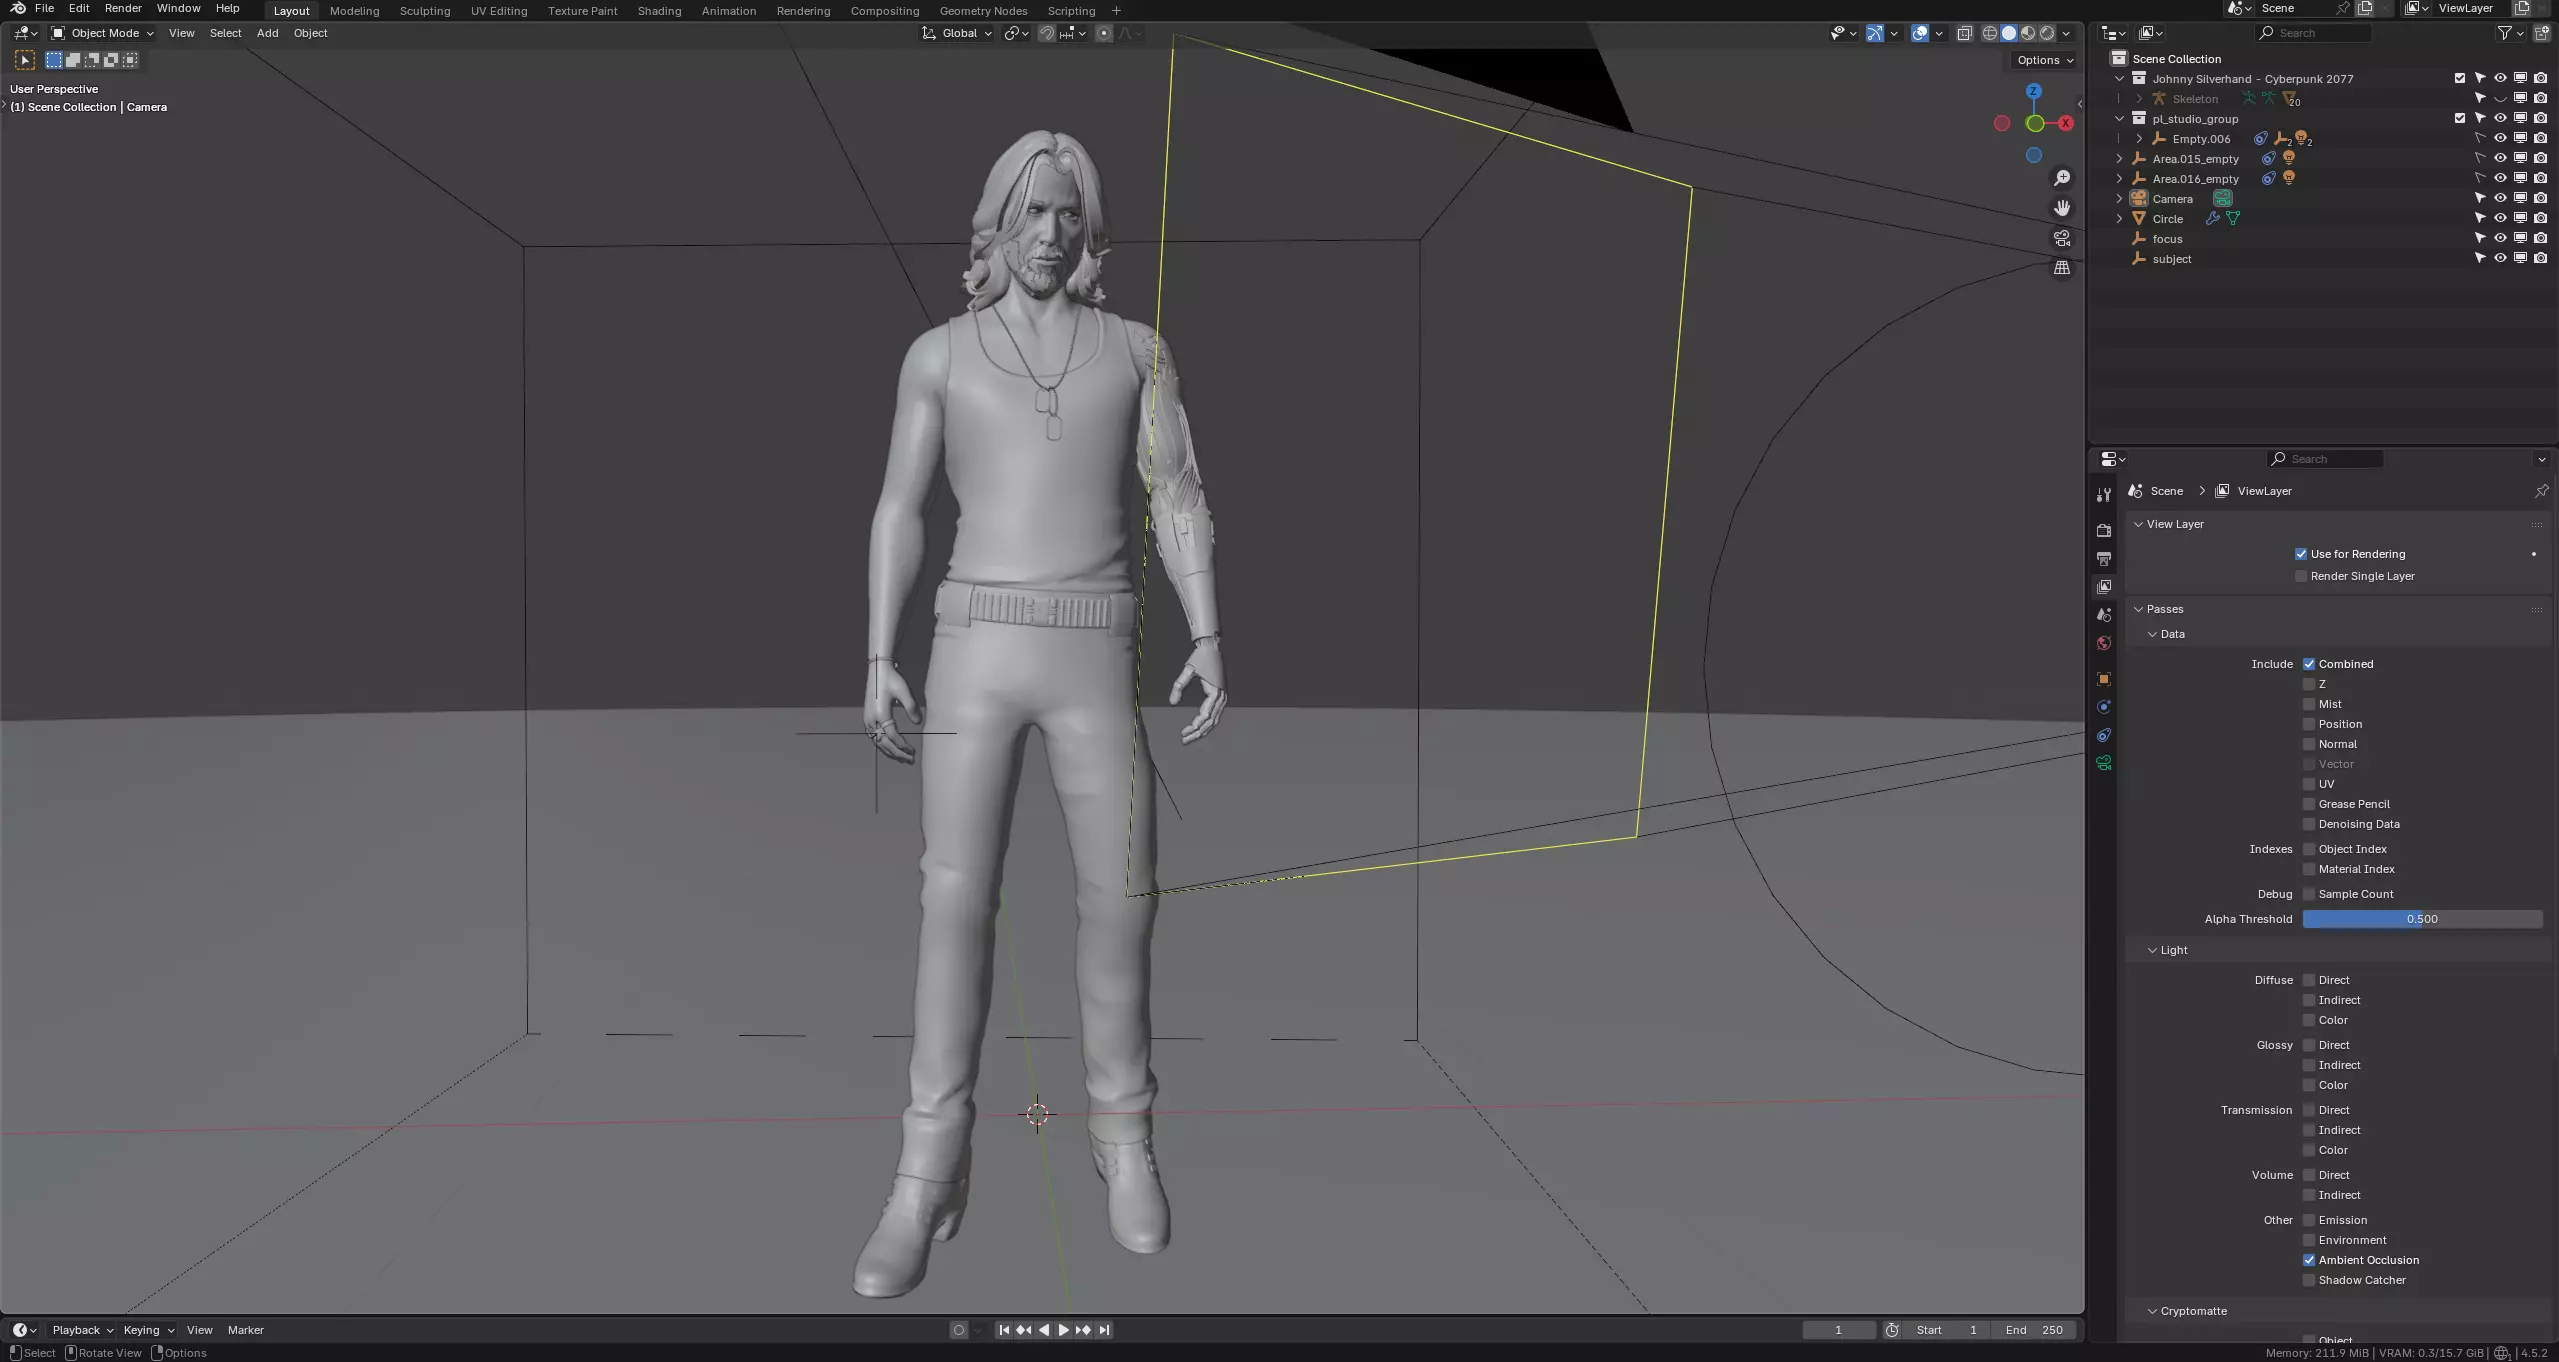Enable the Object Index pass
Image resolution: width=2559 pixels, height=1362 pixels.
coord(2309,849)
